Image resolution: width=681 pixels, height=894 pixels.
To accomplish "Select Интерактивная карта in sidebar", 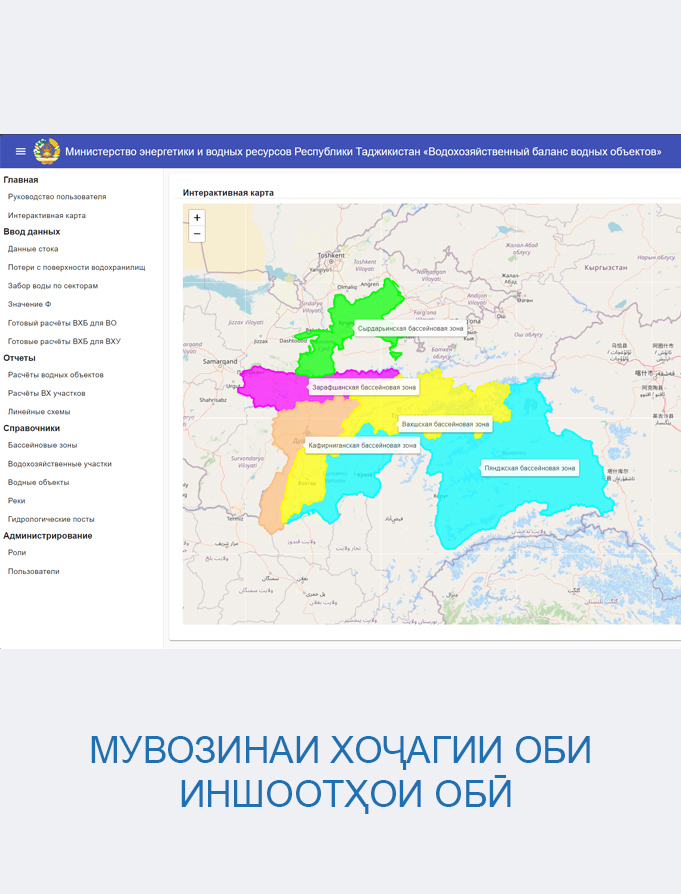I will 47,215.
